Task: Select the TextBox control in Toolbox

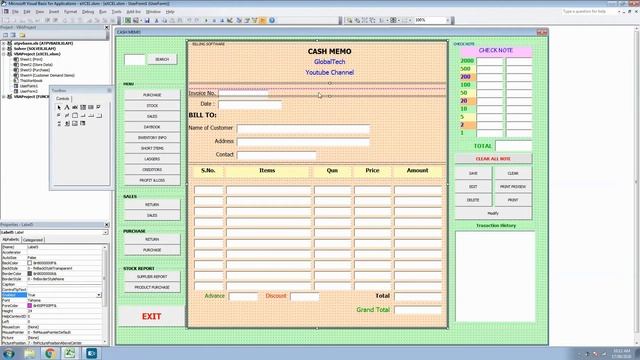Action: pos(75,107)
